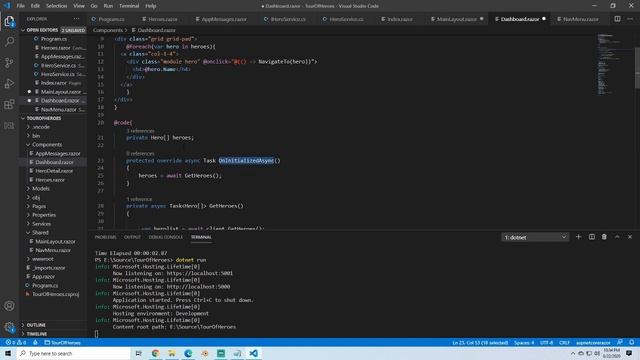Split the terminal panel
Image resolution: width=640 pixels, height=360 pixels.
coord(591,237)
